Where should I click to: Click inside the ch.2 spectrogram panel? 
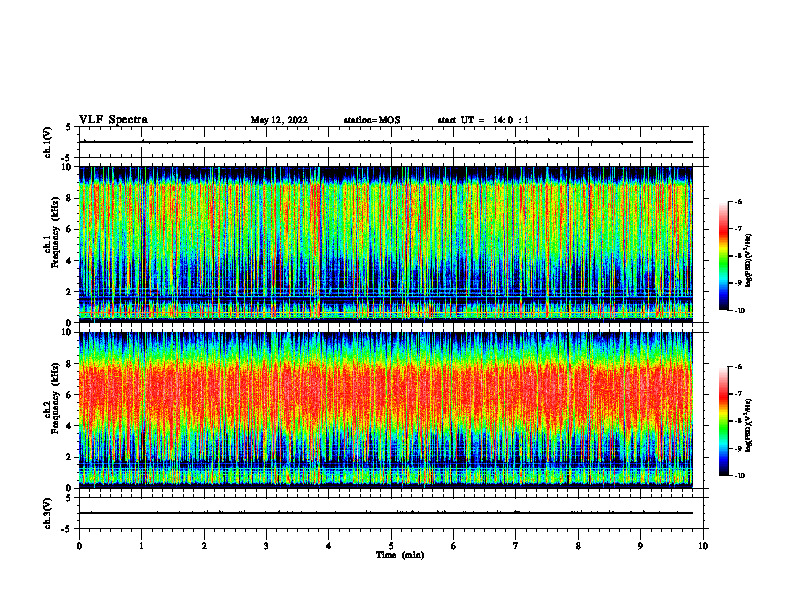386,410
